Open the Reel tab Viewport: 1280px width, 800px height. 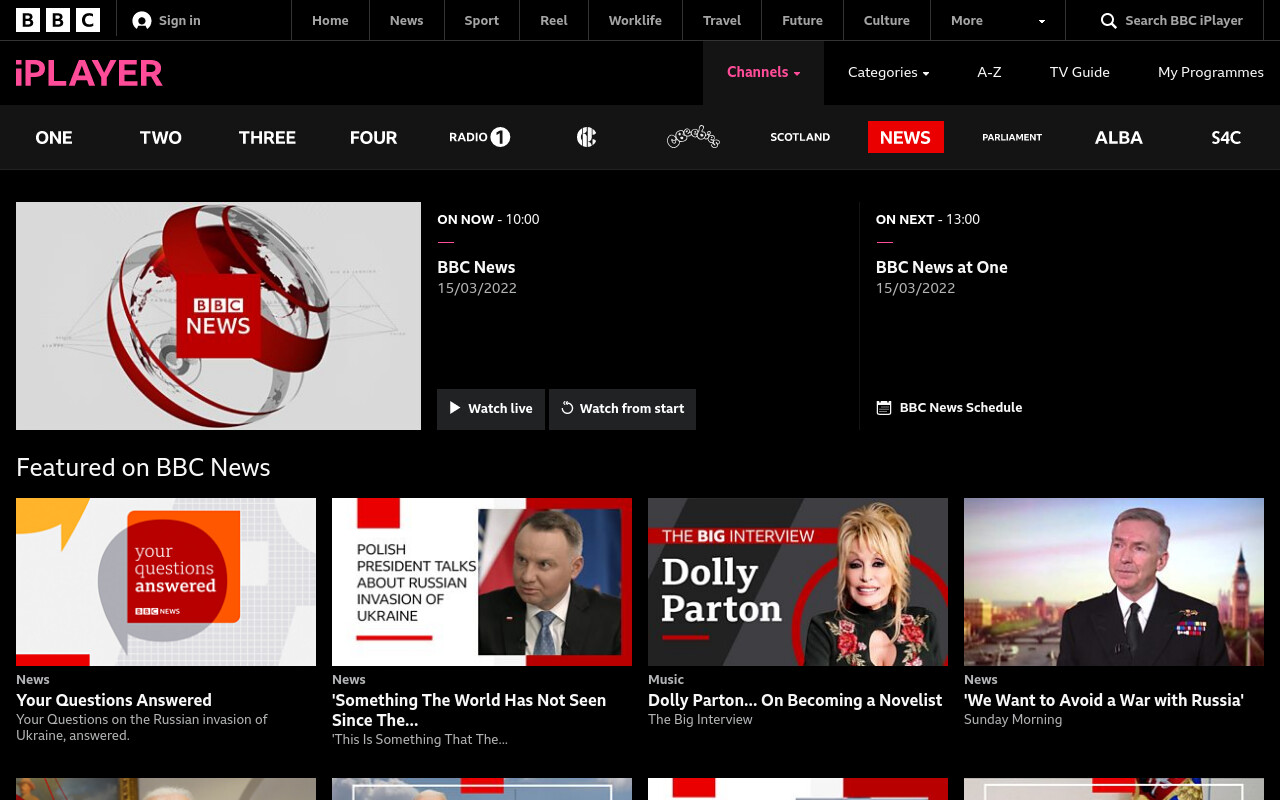tap(554, 20)
